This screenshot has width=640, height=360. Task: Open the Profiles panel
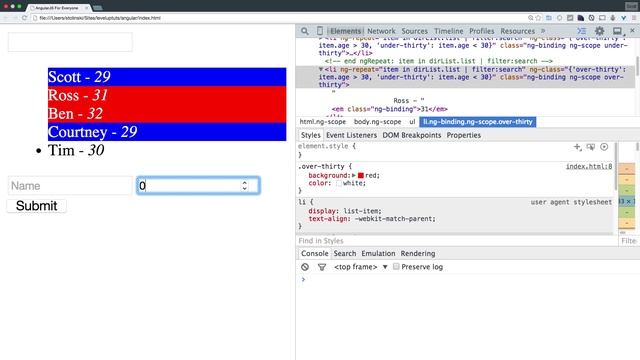click(482, 31)
